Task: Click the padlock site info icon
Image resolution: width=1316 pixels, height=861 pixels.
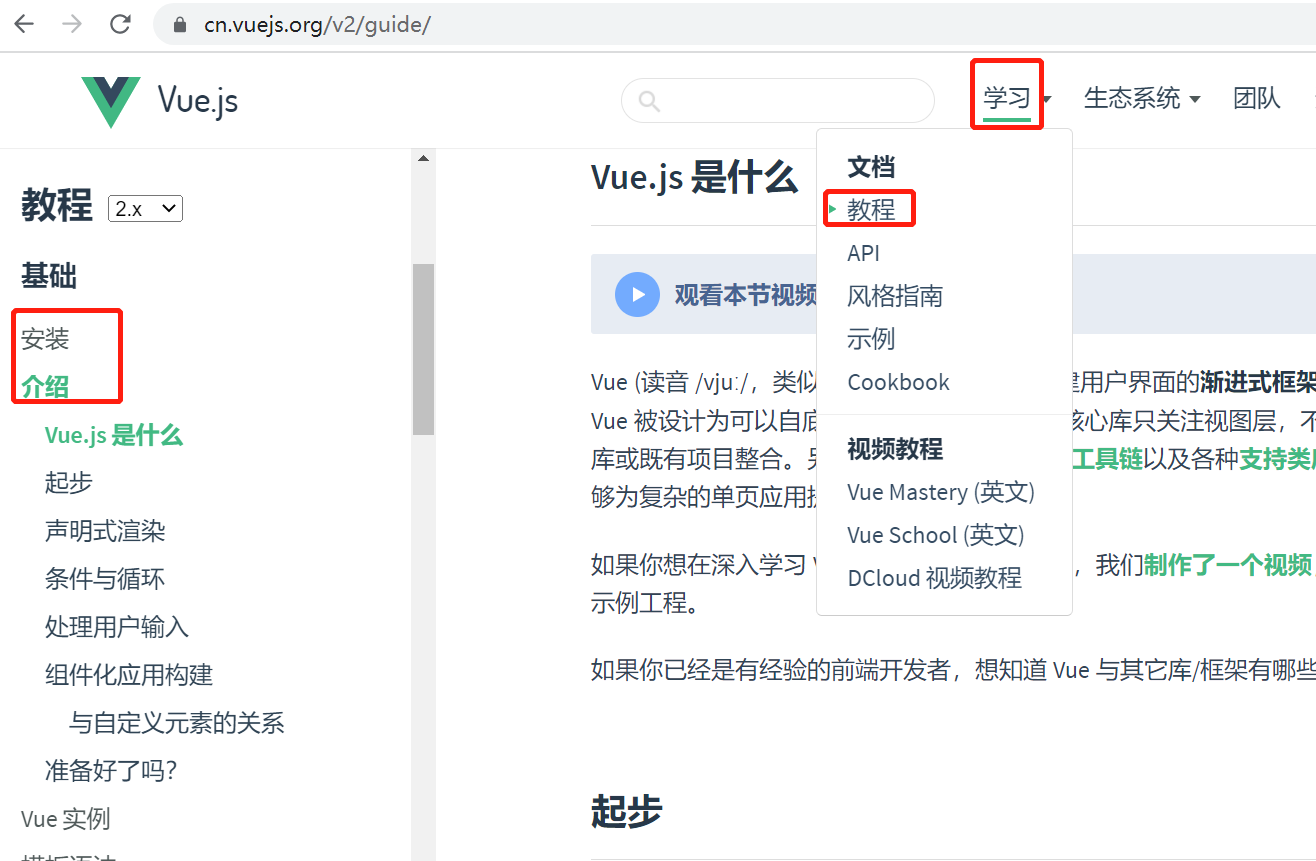Action: coord(181,25)
